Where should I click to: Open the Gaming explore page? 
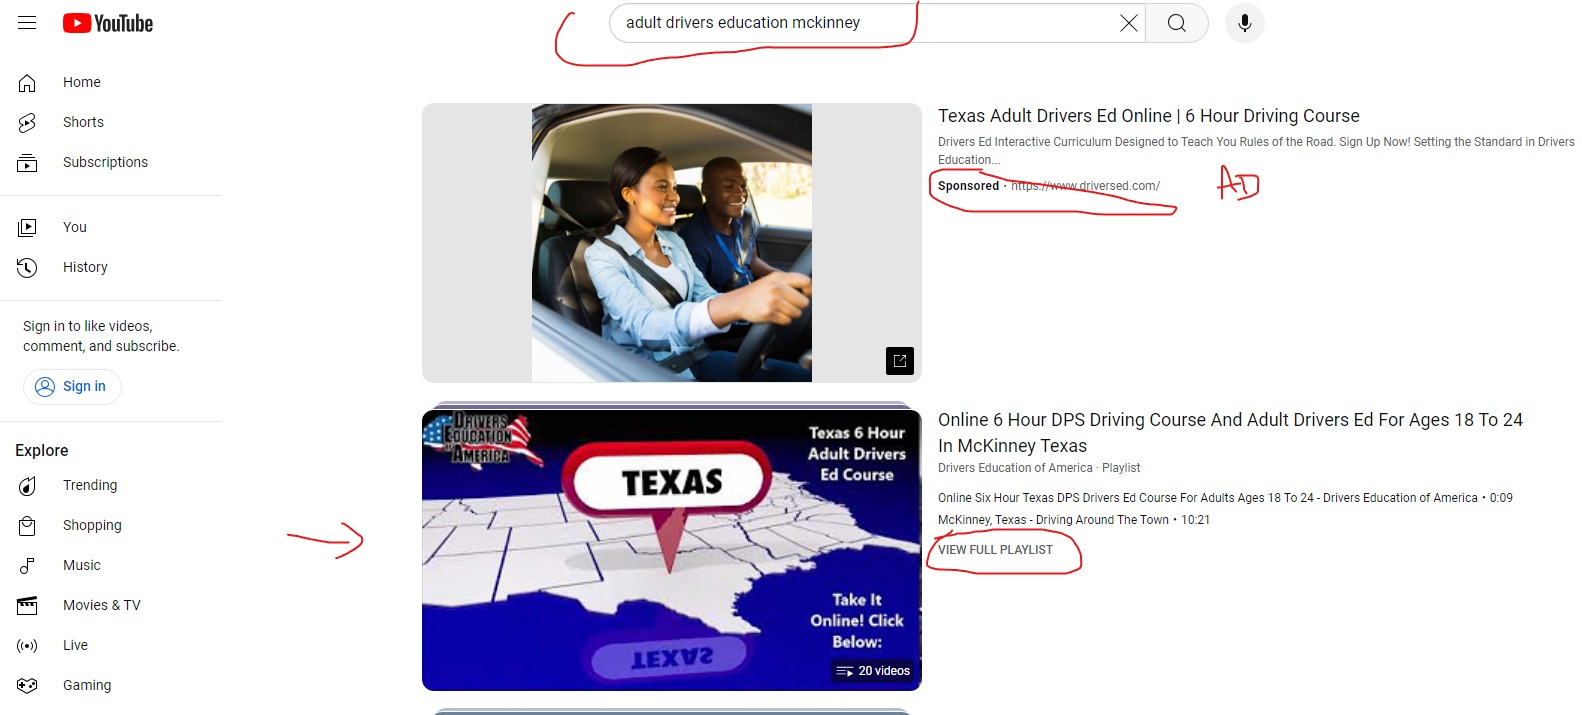click(87, 685)
